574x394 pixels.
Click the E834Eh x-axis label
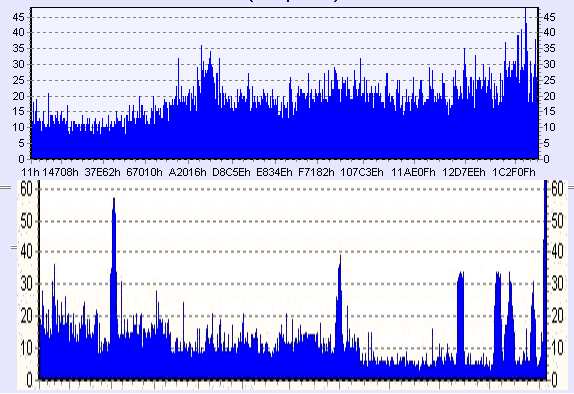(x=274, y=172)
